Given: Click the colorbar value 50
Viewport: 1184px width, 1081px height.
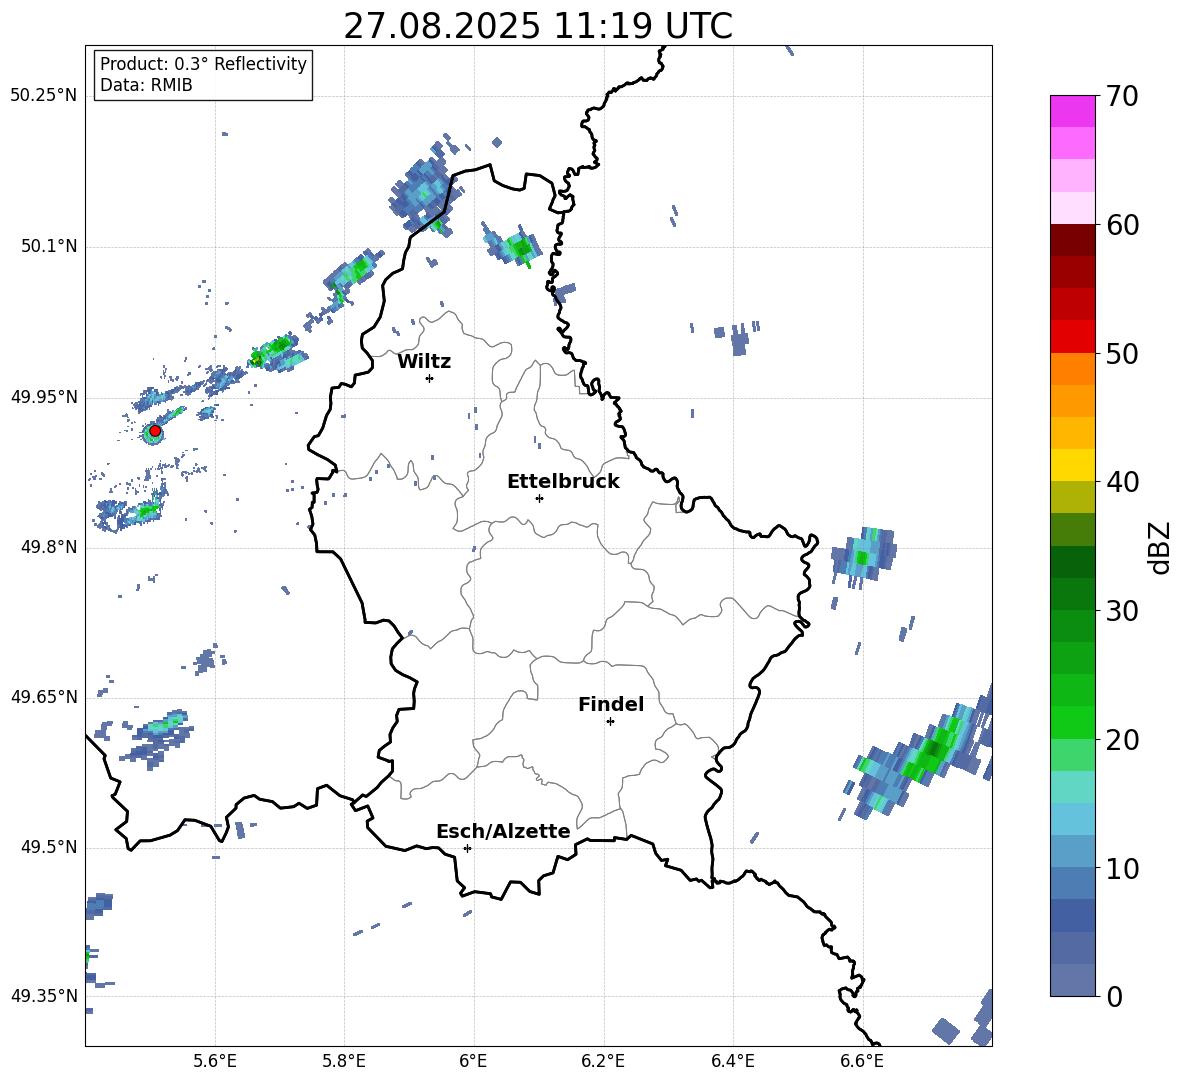Looking at the screenshot, I should 1123,354.
